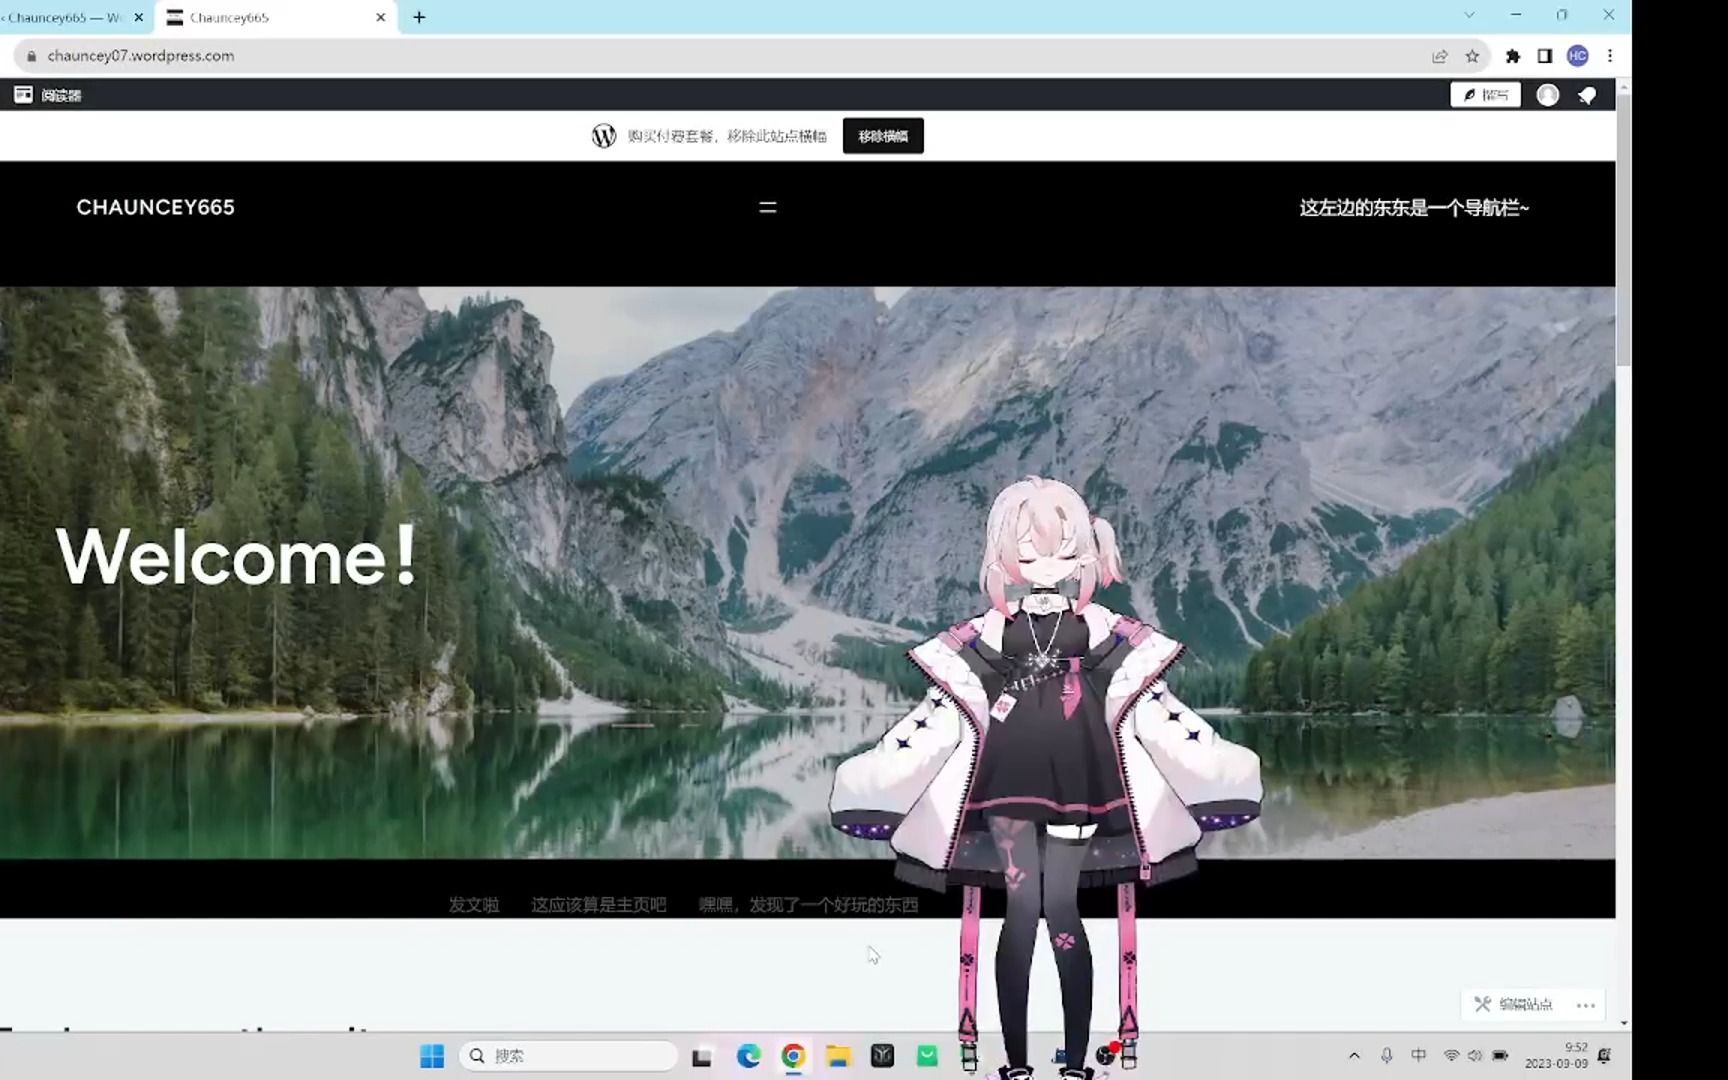Viewport: 1728px width, 1080px height.
Task: Click the battery tray icon
Action: tap(1500, 1056)
